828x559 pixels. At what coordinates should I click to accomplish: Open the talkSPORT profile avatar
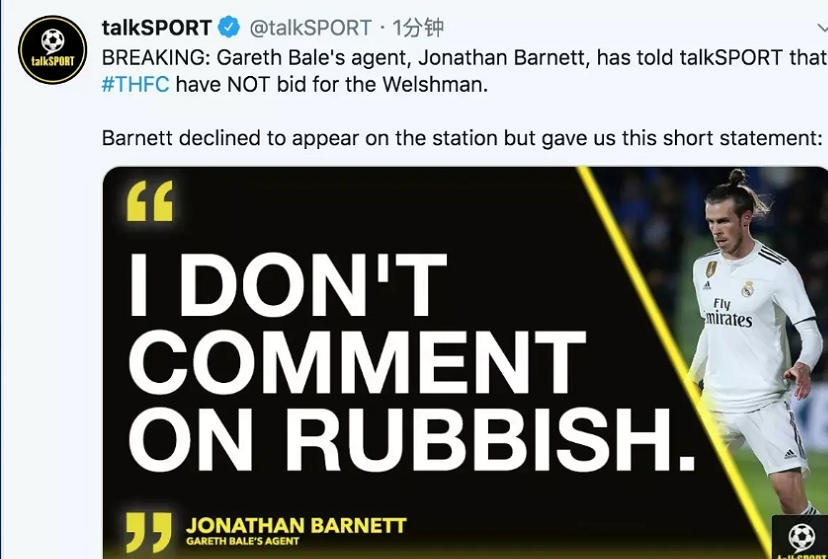52,50
